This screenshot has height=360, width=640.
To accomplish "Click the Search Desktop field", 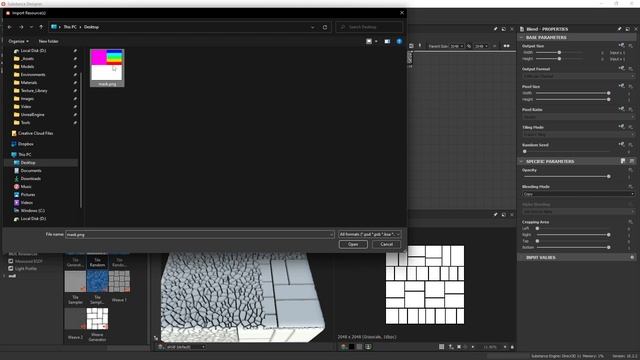I will 369,27.
